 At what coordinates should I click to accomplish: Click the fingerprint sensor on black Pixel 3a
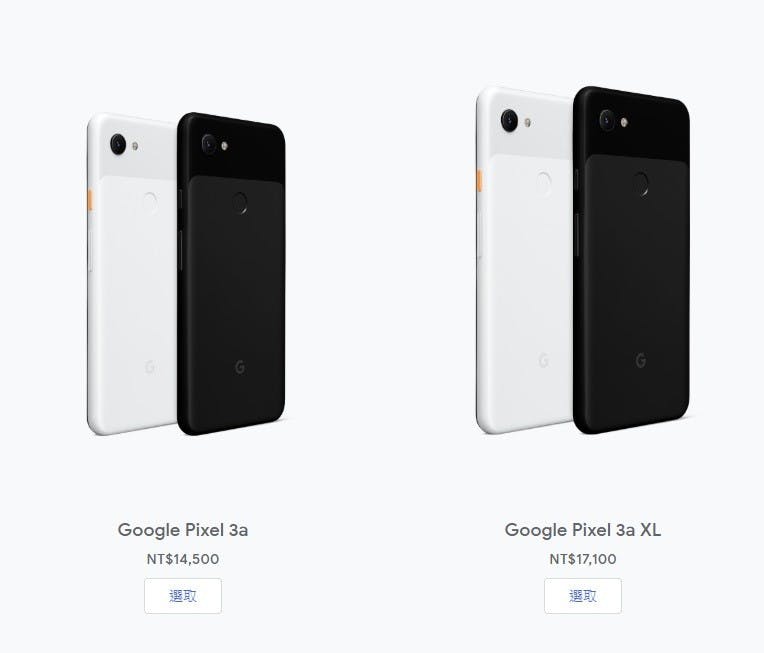click(239, 204)
